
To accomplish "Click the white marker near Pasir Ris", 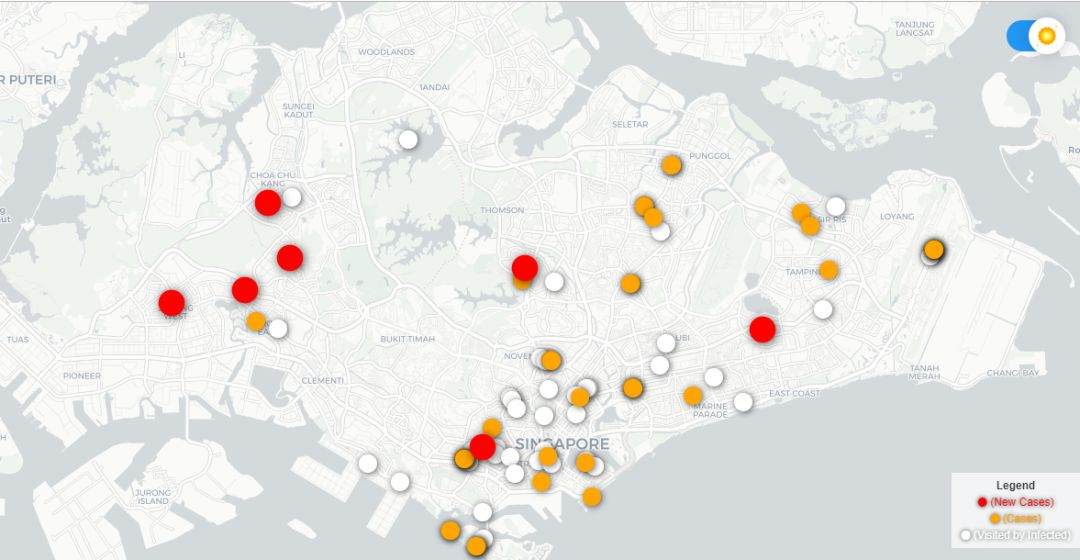I will pyautogui.click(x=835, y=206).
